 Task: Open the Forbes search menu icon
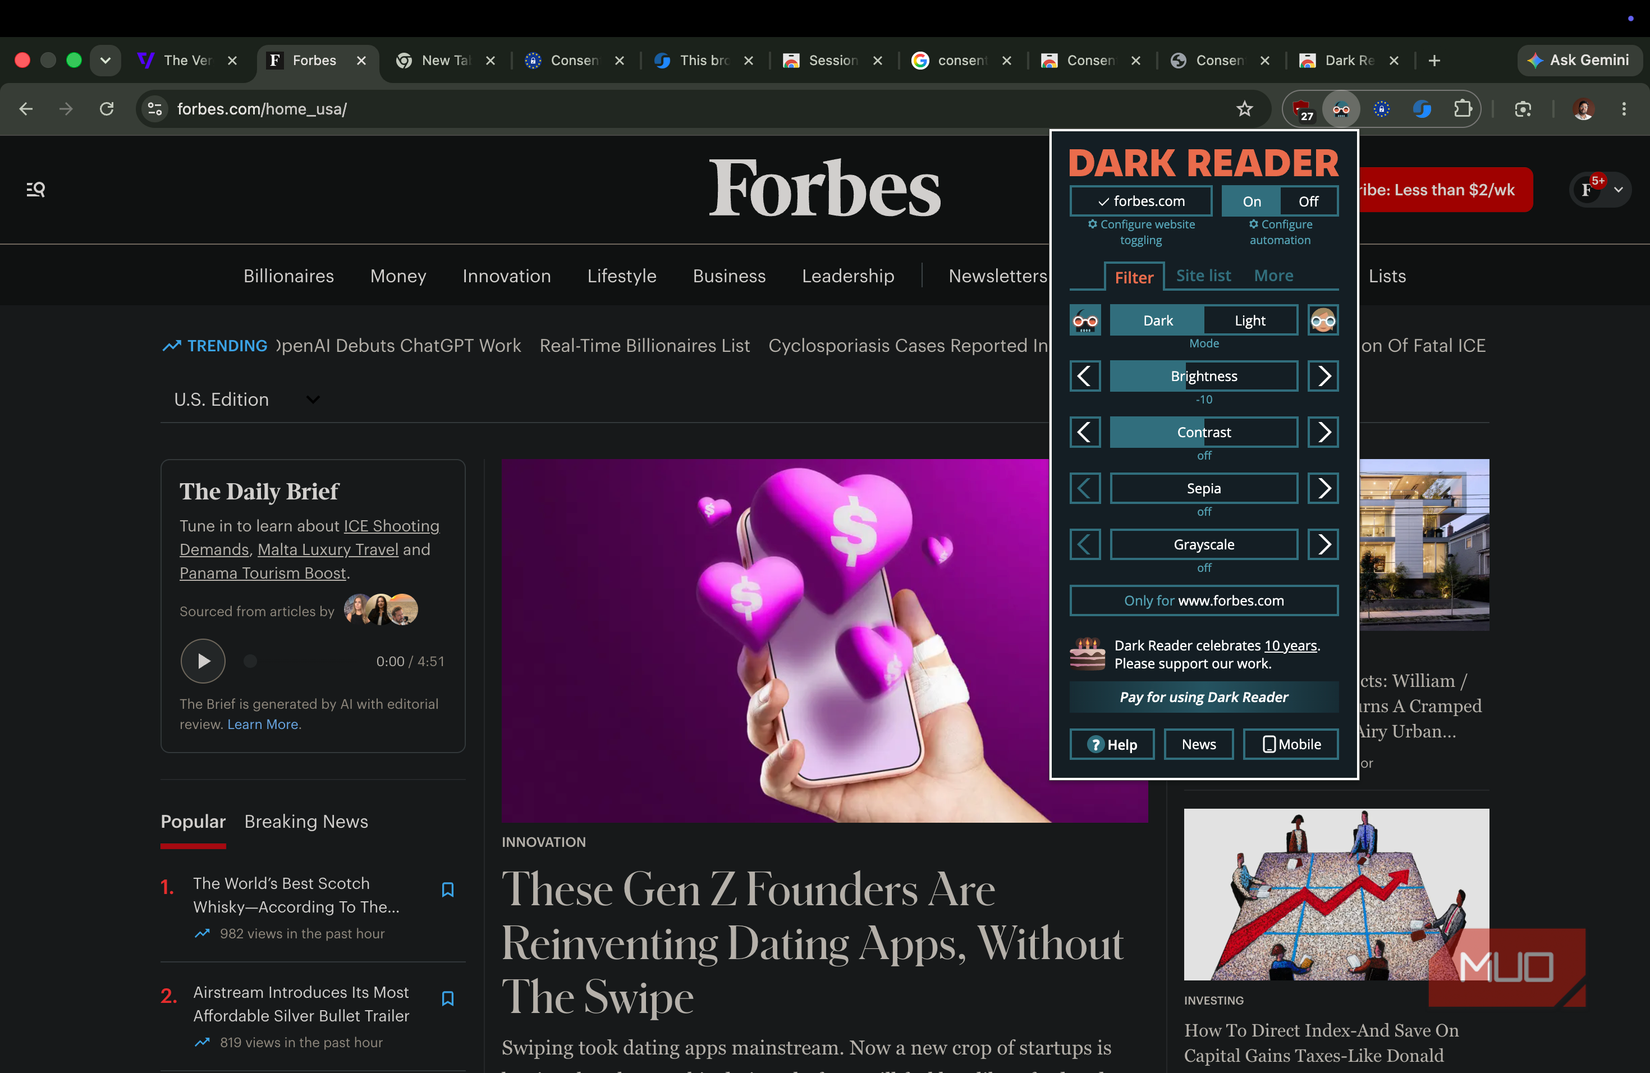(36, 189)
